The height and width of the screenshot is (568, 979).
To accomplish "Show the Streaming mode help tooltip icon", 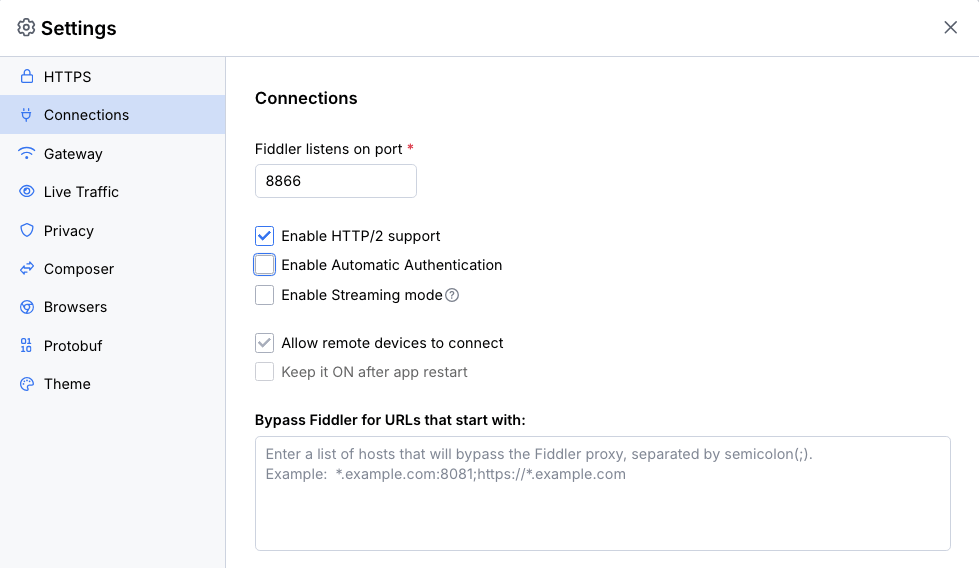I will pos(452,295).
